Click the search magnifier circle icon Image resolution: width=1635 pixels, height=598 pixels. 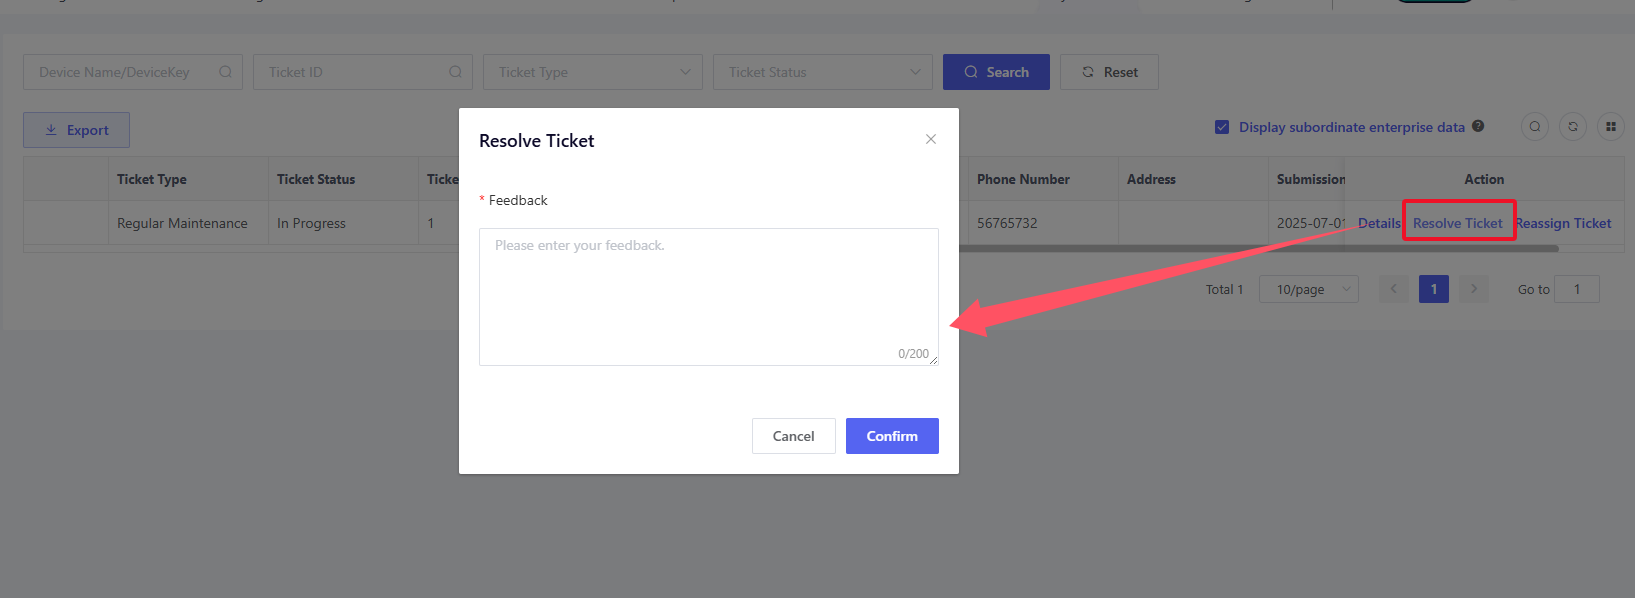tap(1535, 127)
